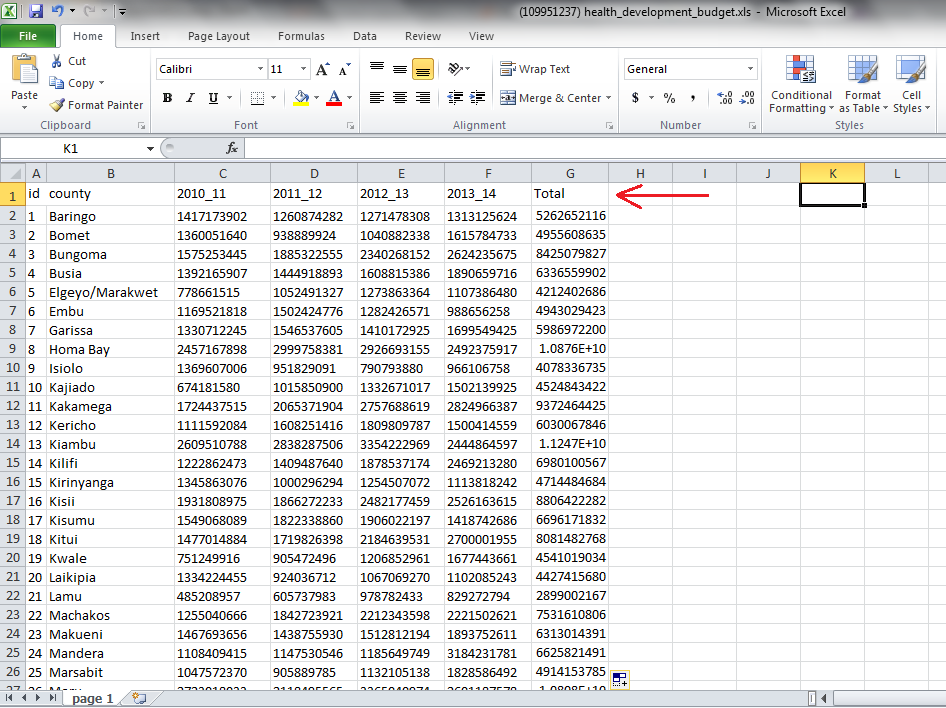Image resolution: width=946 pixels, height=708 pixels.
Task: Open the View ribbon tab
Action: point(481,36)
